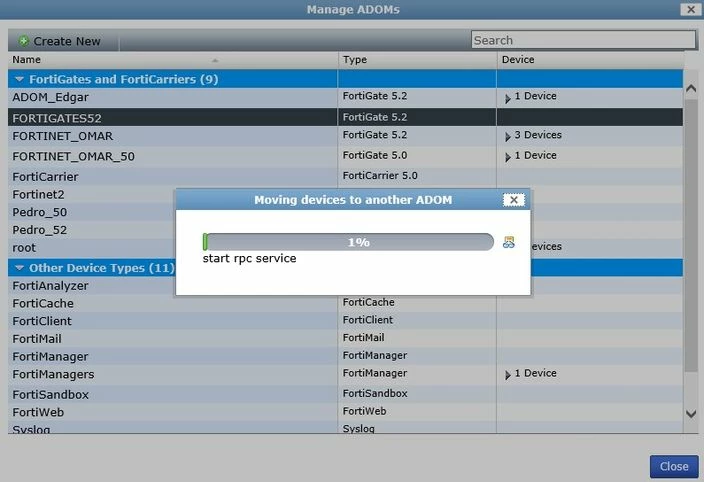Select the root ADOM
The width and height of the screenshot is (704, 482).
pyautogui.click(x=24, y=248)
